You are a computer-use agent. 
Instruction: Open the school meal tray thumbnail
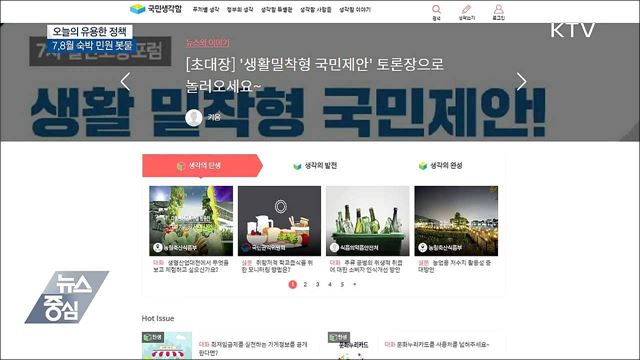(279, 221)
